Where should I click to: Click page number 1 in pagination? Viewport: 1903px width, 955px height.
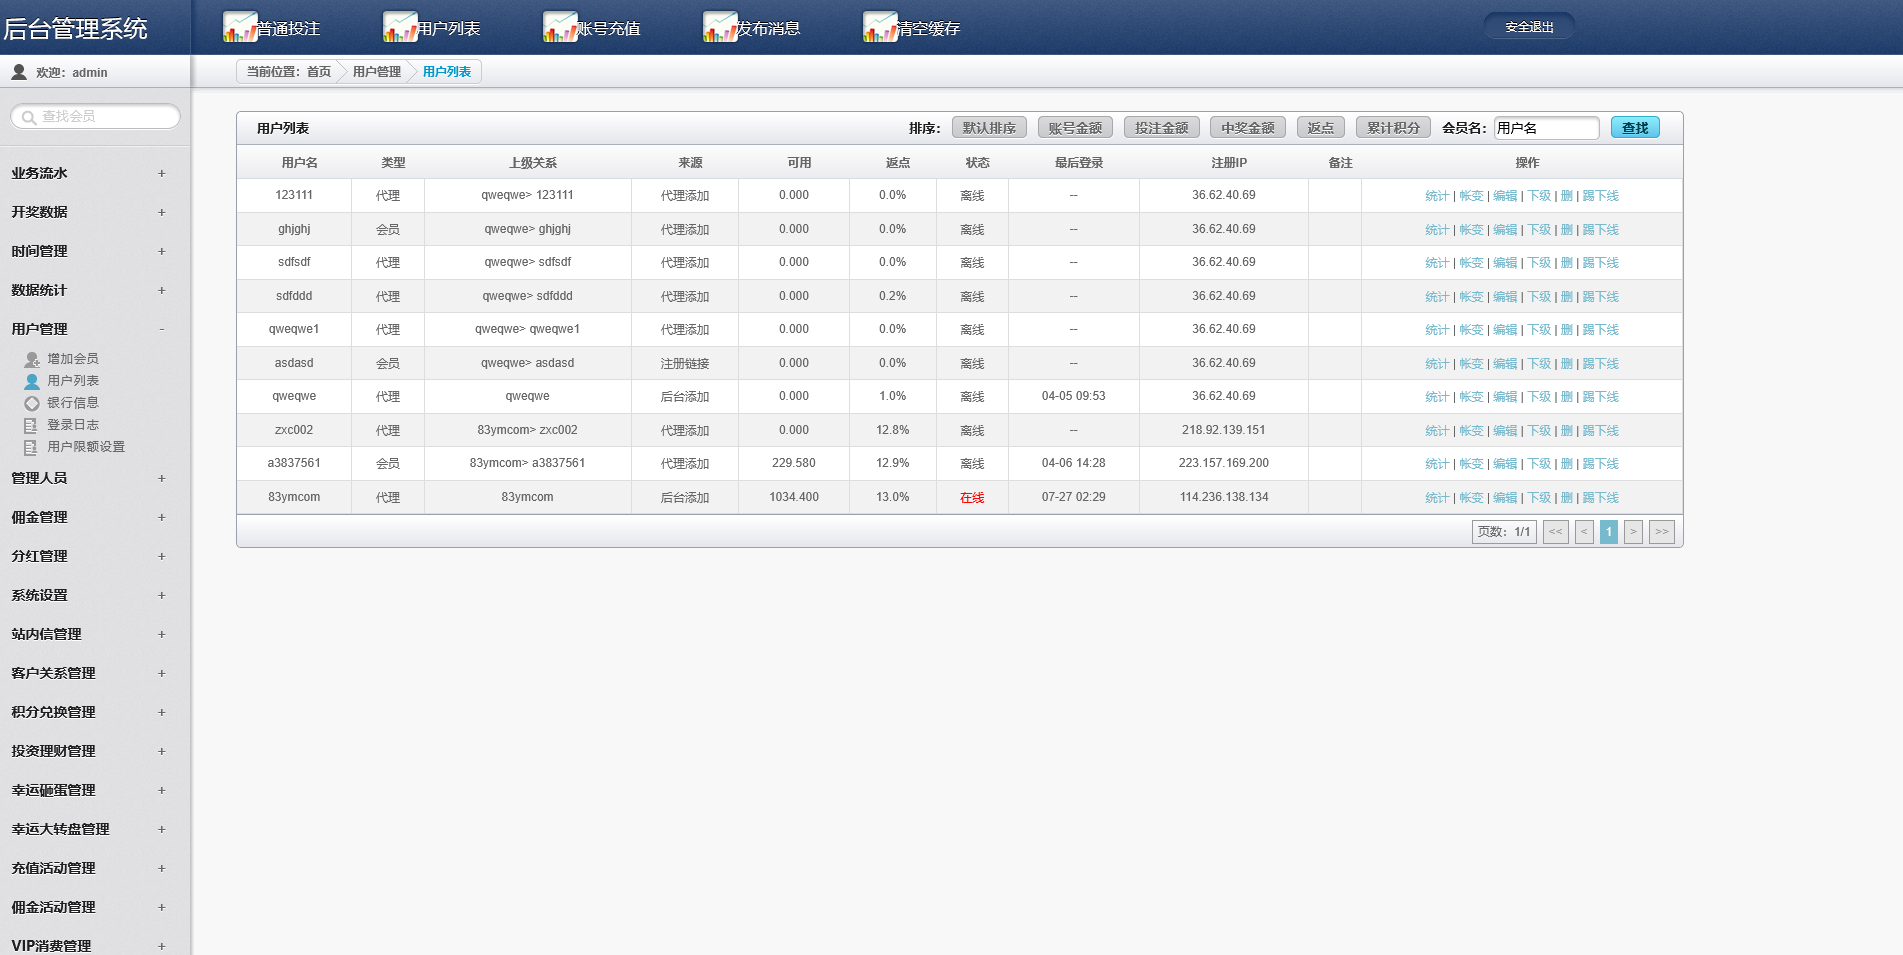click(x=1608, y=532)
